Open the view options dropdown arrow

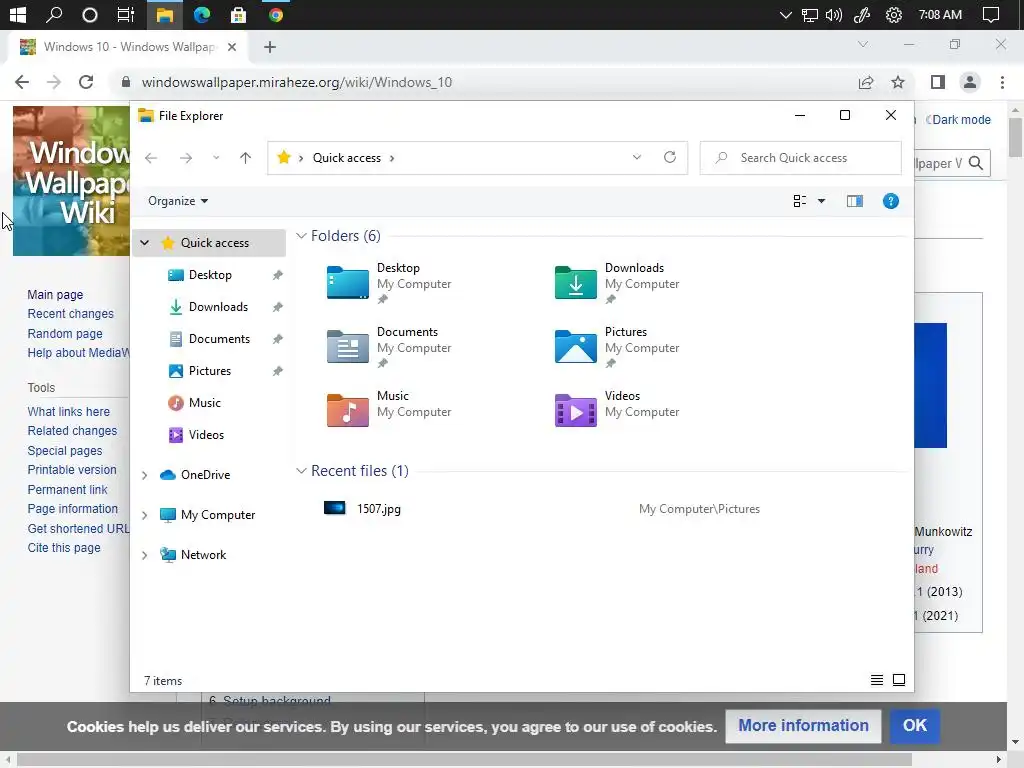tap(822, 201)
